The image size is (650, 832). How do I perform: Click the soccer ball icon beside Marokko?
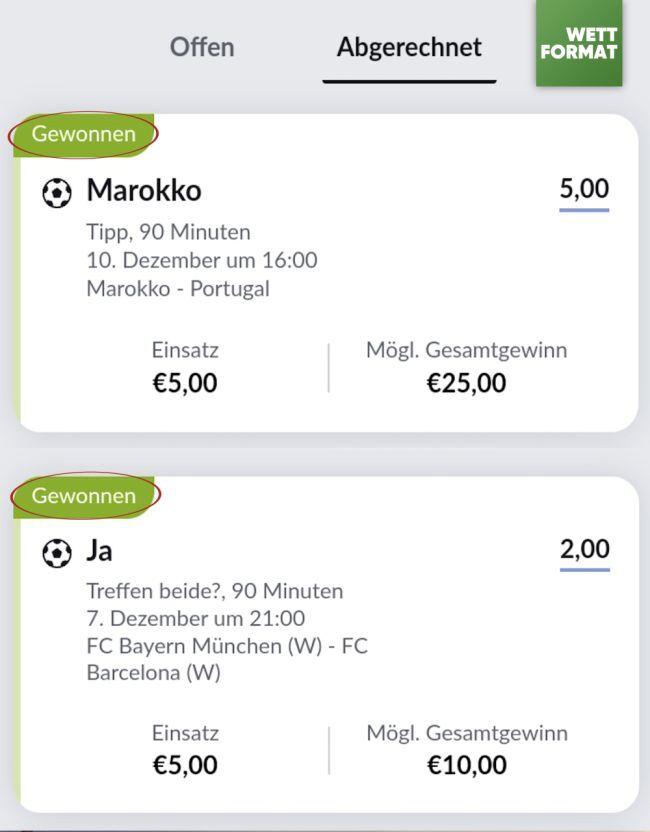tap(57, 191)
